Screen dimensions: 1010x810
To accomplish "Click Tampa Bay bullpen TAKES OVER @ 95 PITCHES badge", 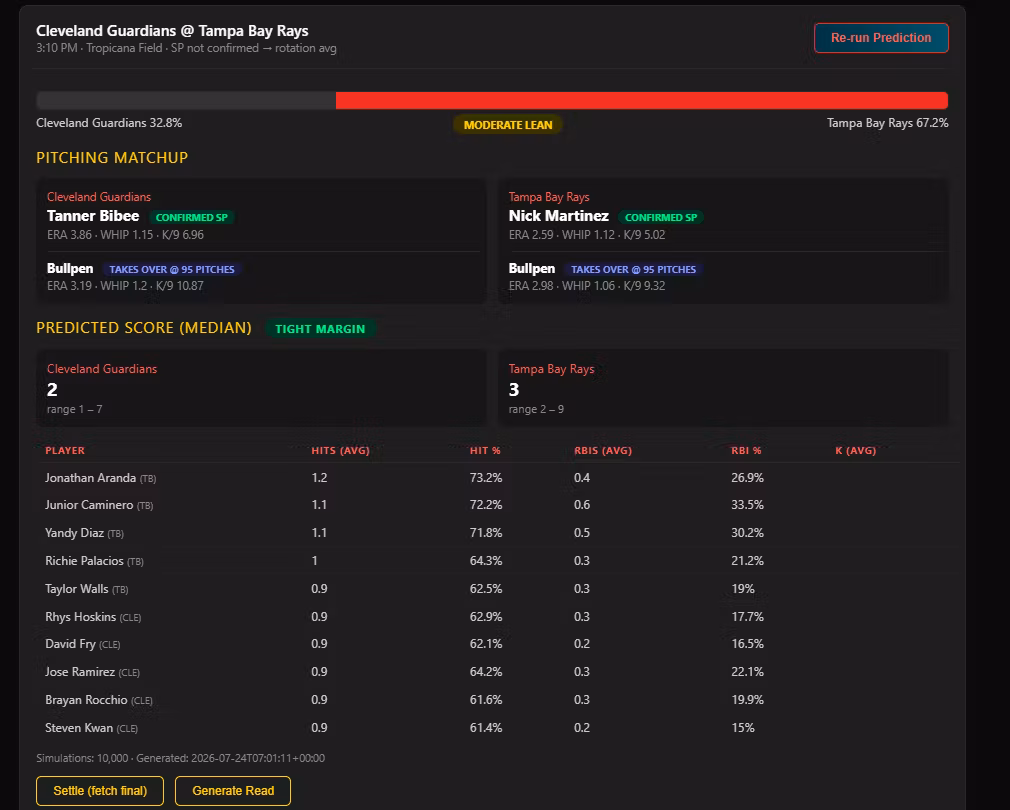I will click(x=633, y=270).
